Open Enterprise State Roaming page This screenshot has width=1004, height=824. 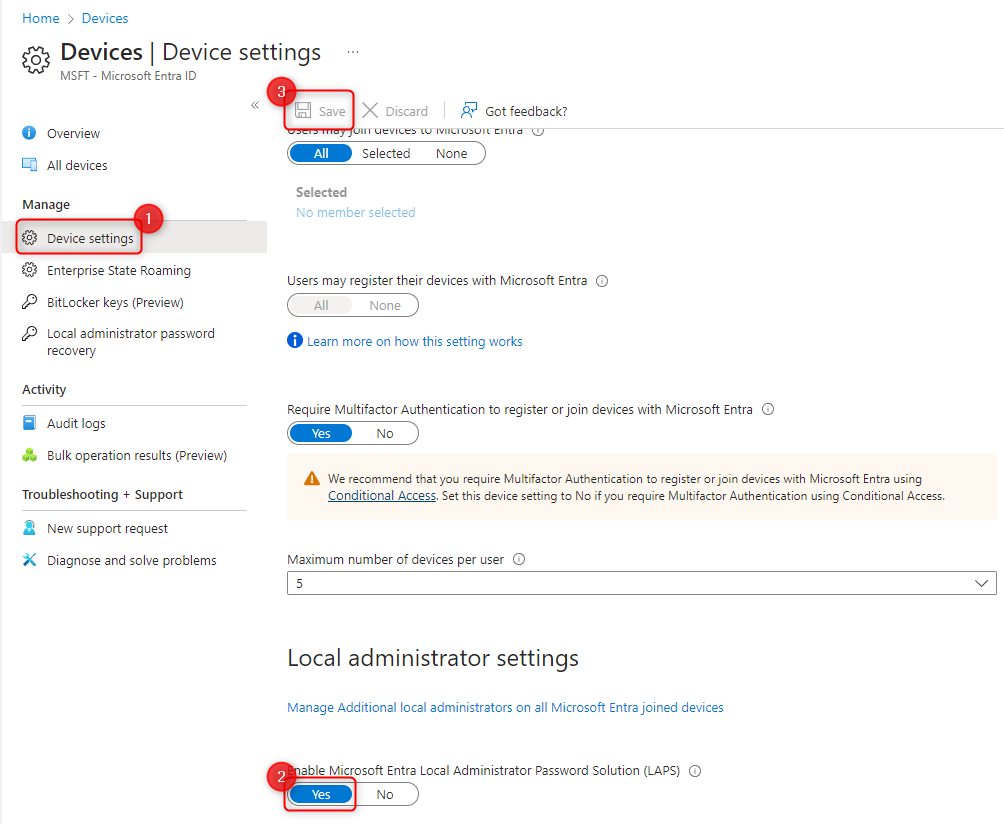118,270
